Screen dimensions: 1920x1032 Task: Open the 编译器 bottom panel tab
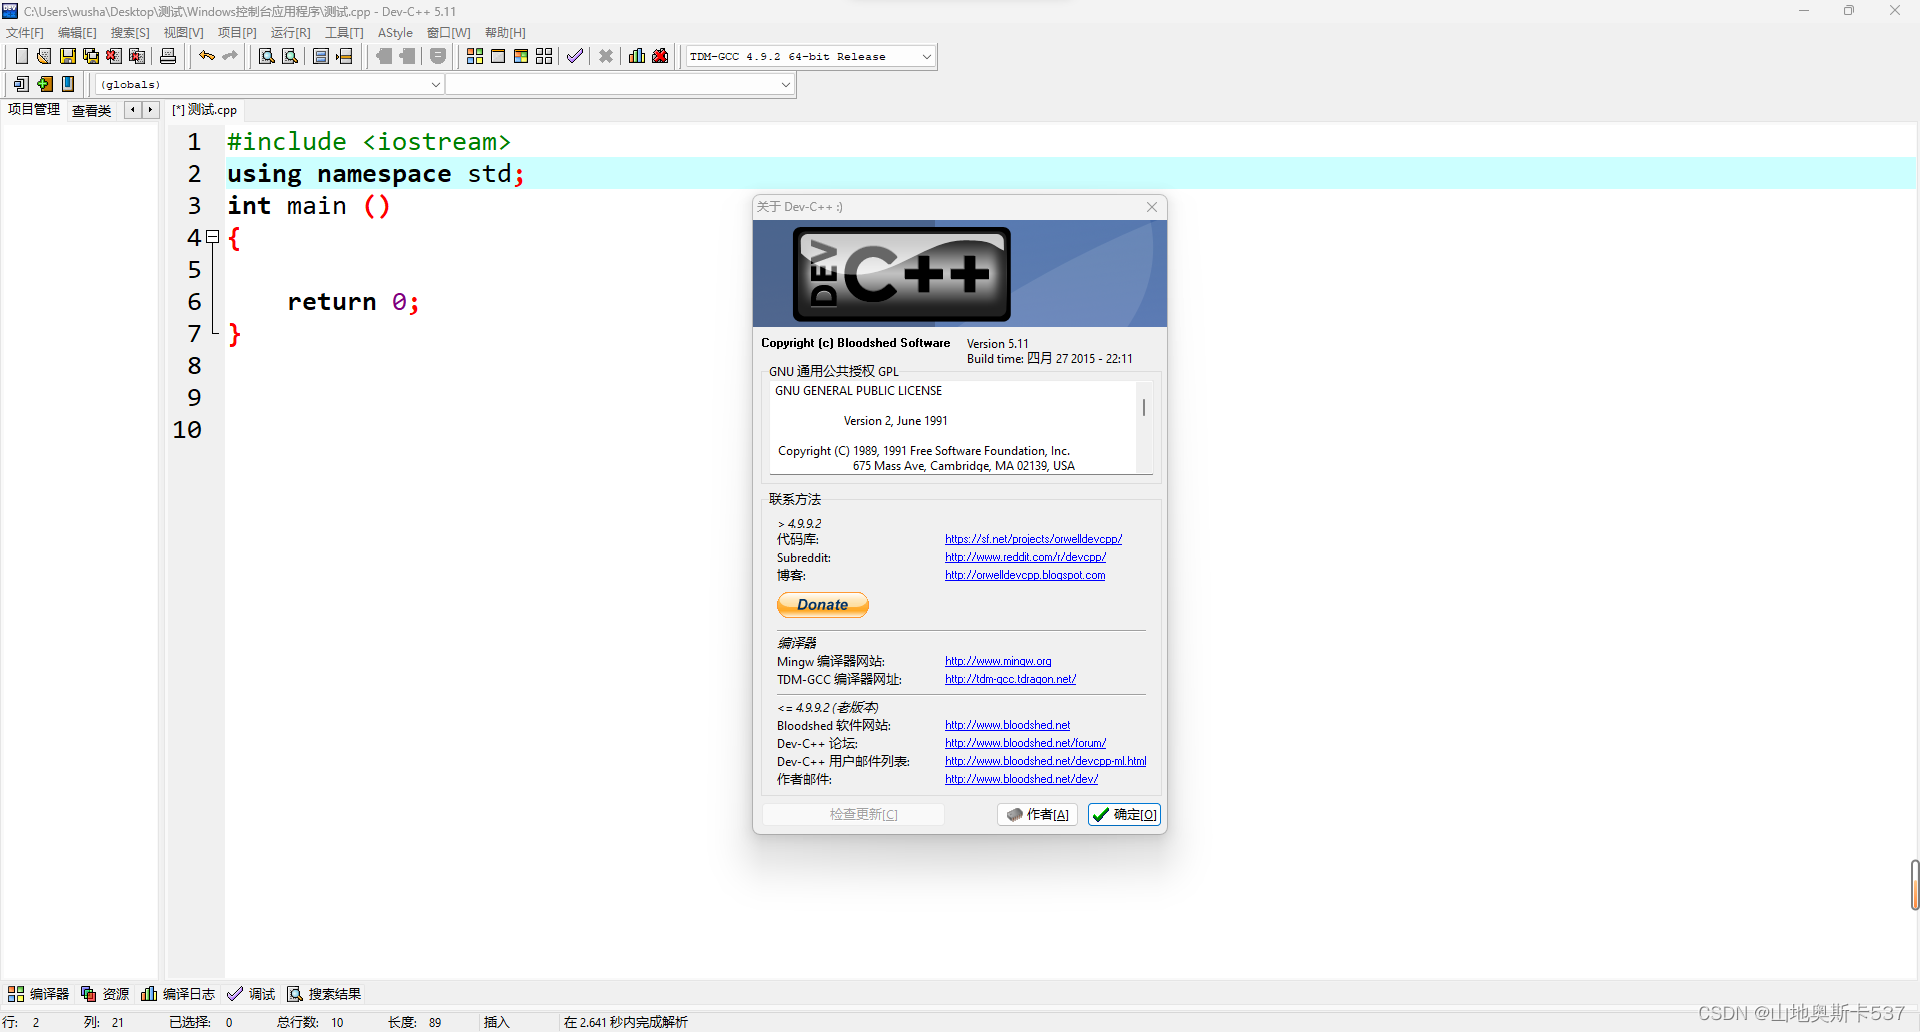[38, 994]
